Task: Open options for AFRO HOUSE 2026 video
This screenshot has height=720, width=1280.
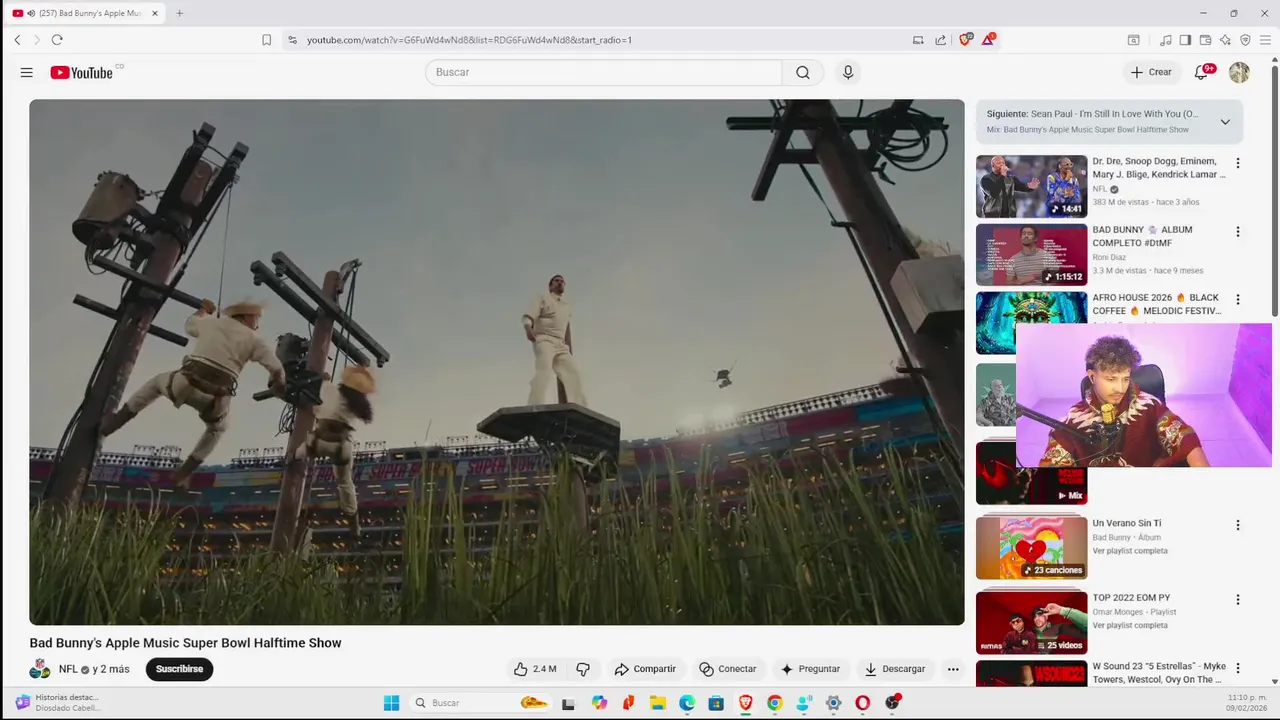Action: [x=1238, y=300]
